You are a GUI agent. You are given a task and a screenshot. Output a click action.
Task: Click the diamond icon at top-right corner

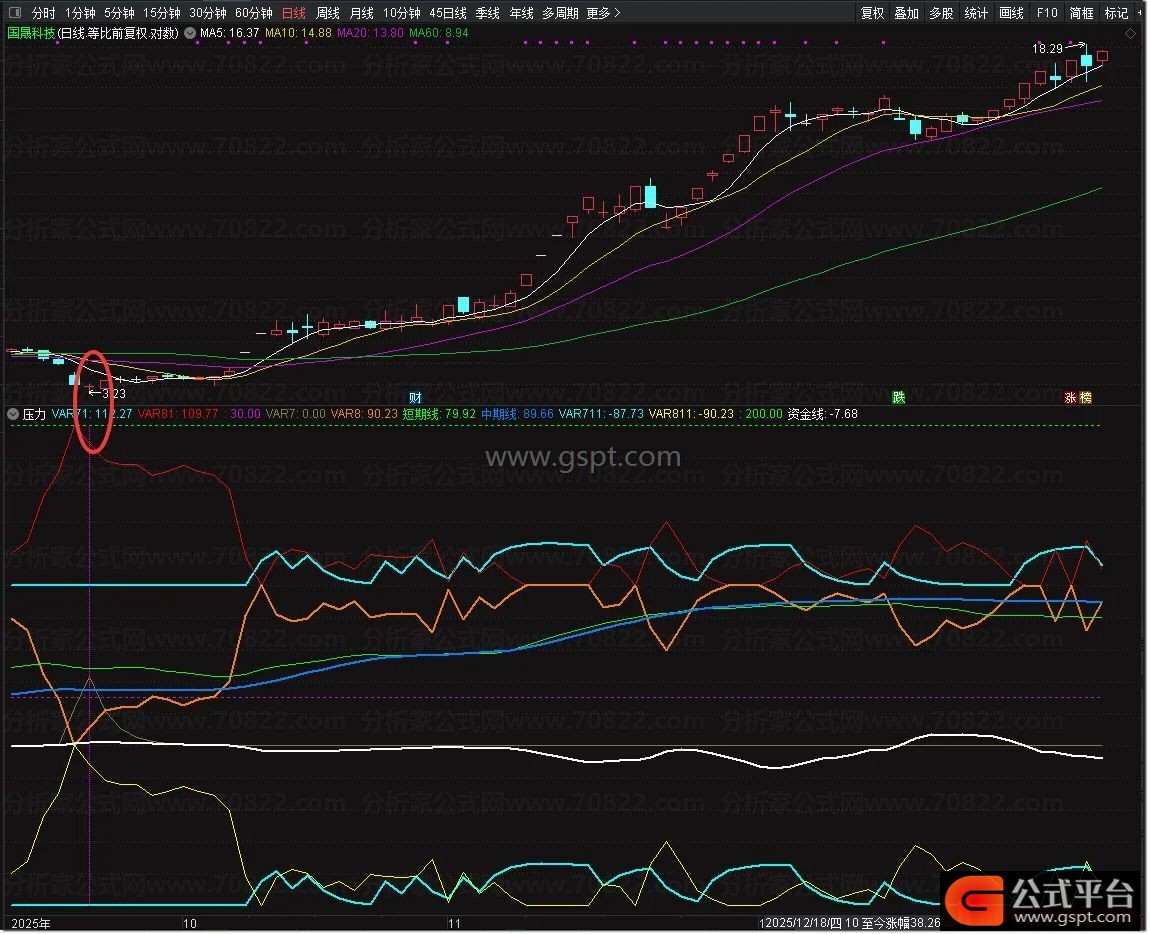click(1130, 33)
